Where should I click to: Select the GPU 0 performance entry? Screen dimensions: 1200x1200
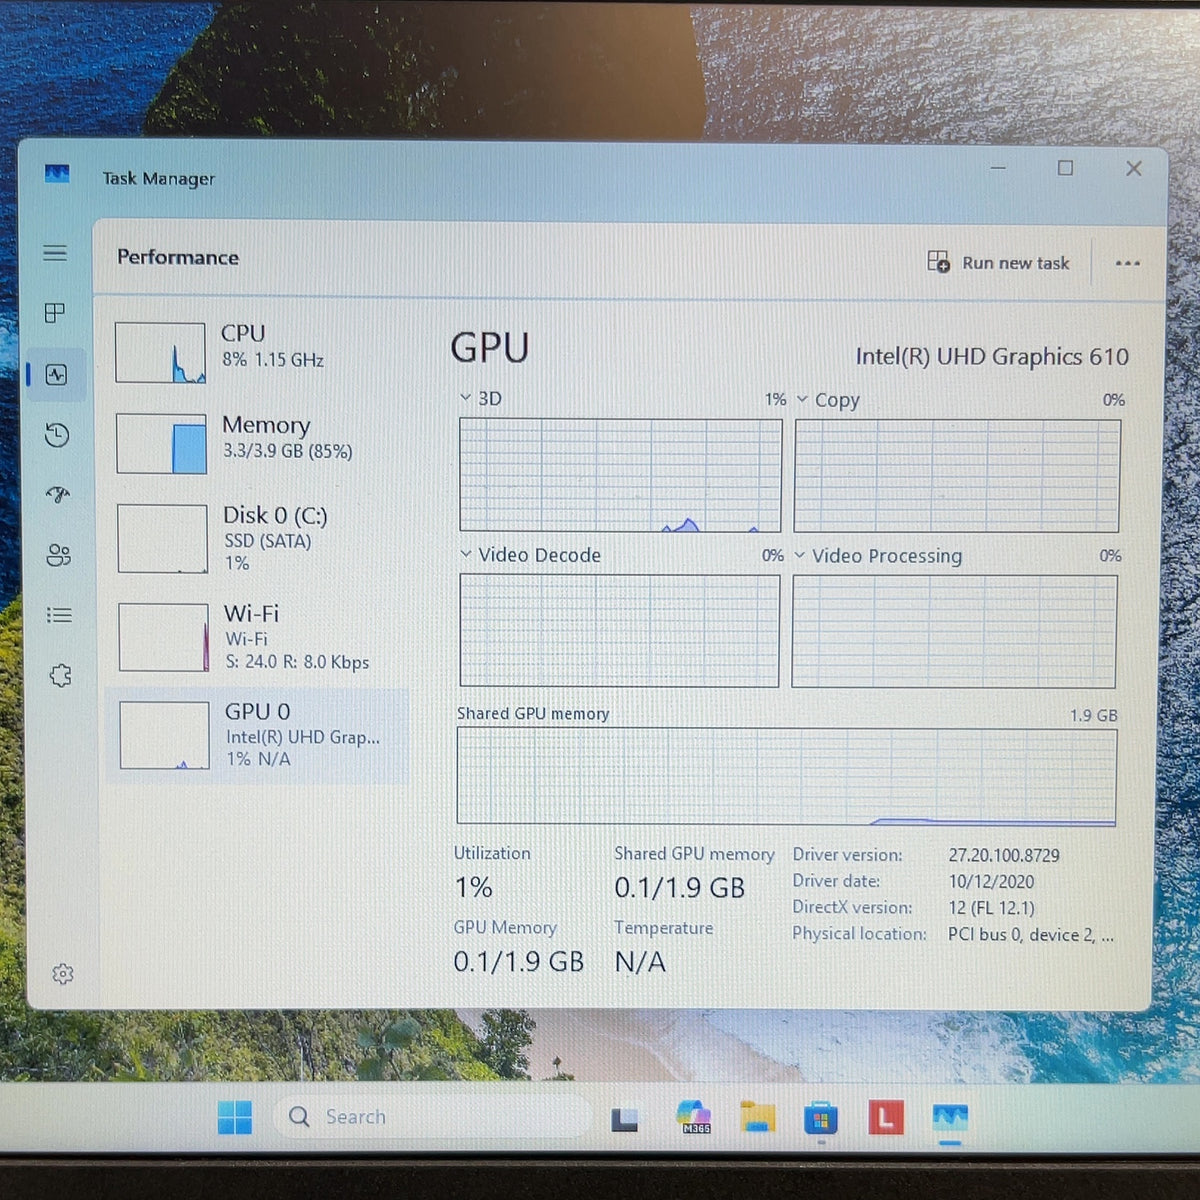258,735
